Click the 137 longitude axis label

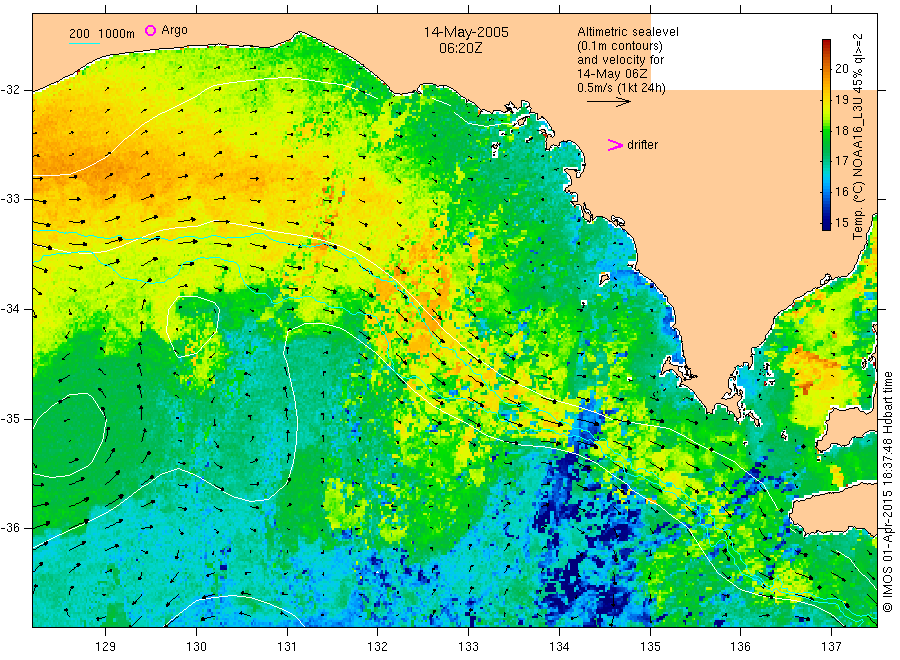tap(831, 647)
